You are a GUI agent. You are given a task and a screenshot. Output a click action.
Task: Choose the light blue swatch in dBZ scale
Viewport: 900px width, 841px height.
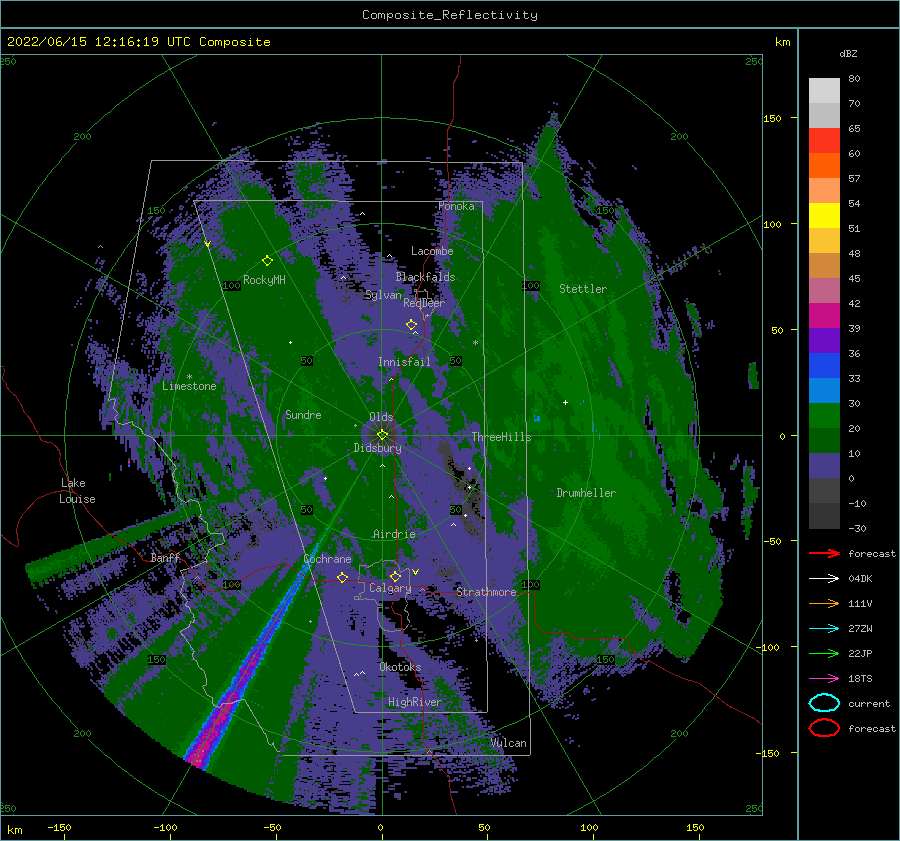click(x=824, y=391)
